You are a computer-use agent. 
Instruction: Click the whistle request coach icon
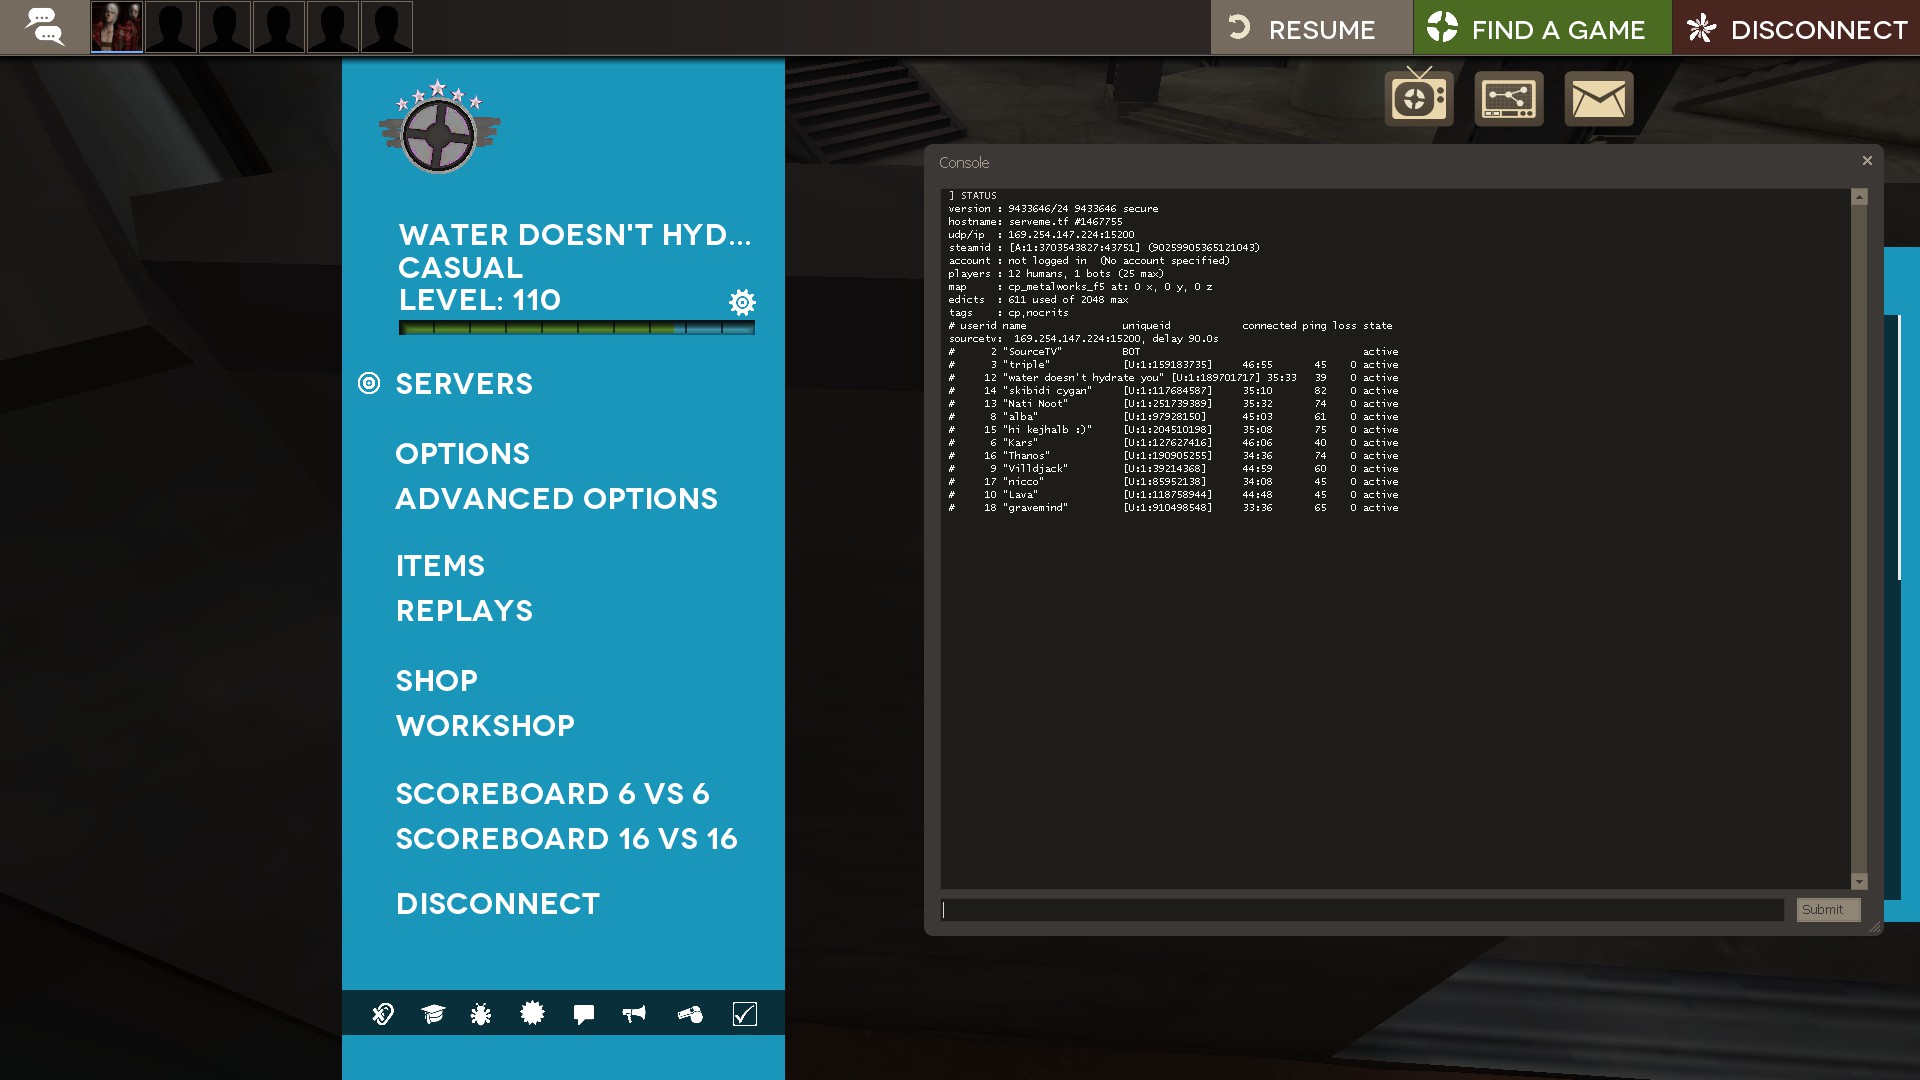click(690, 1014)
